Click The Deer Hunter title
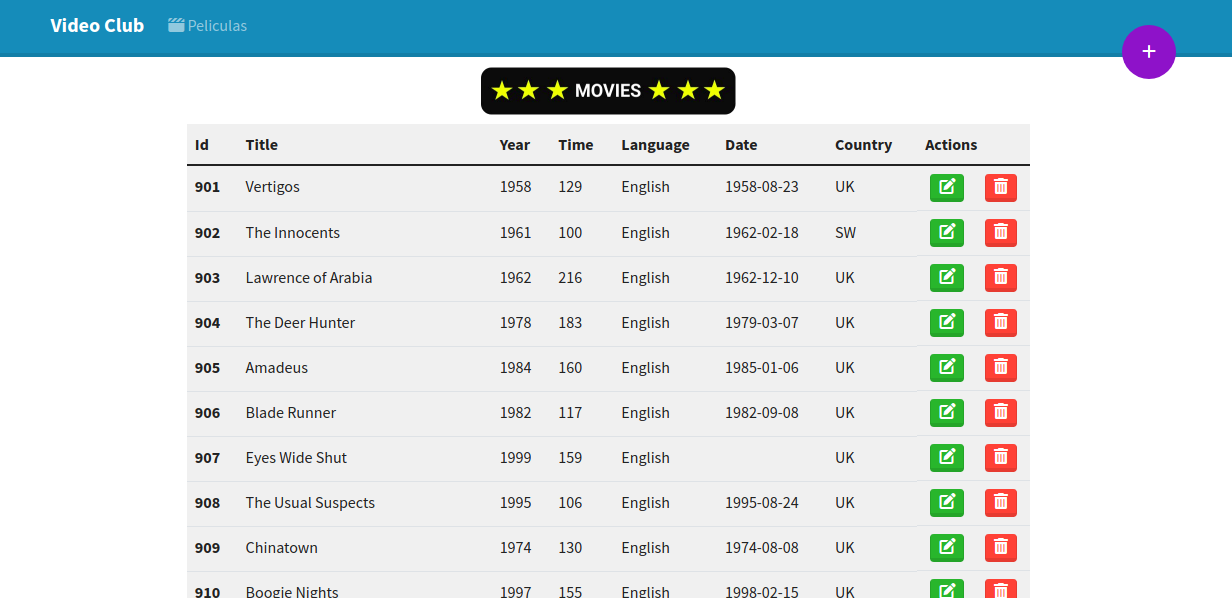This screenshot has width=1232, height=598. tap(300, 323)
